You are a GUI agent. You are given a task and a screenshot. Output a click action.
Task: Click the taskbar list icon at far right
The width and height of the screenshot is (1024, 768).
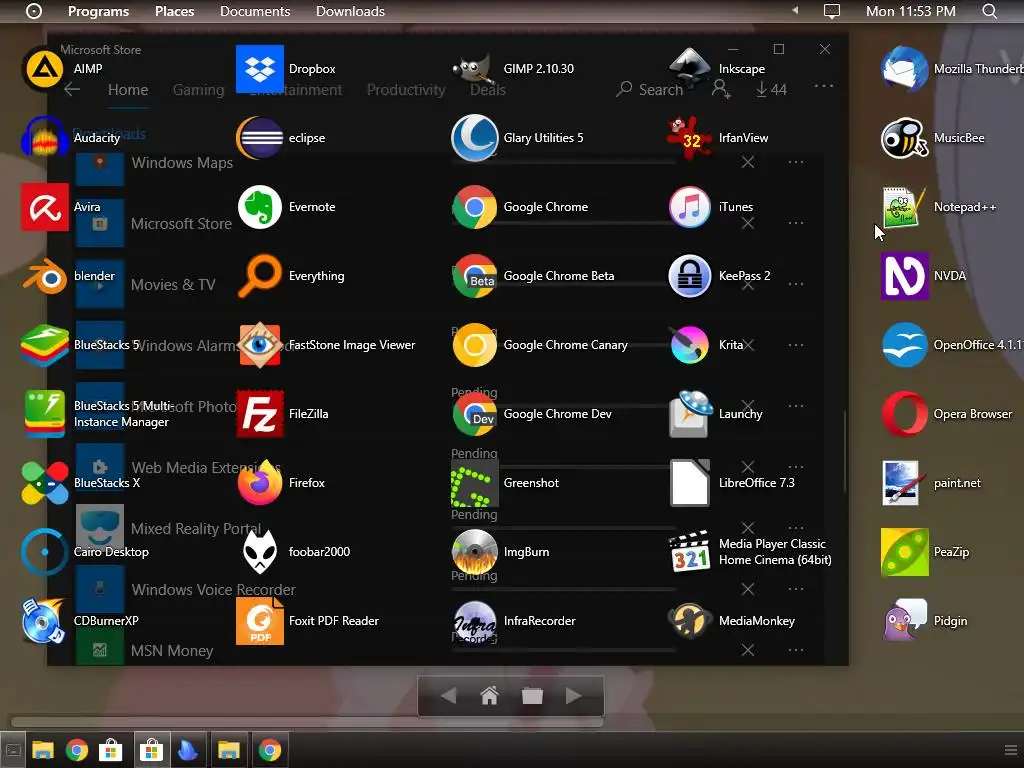click(x=1010, y=750)
